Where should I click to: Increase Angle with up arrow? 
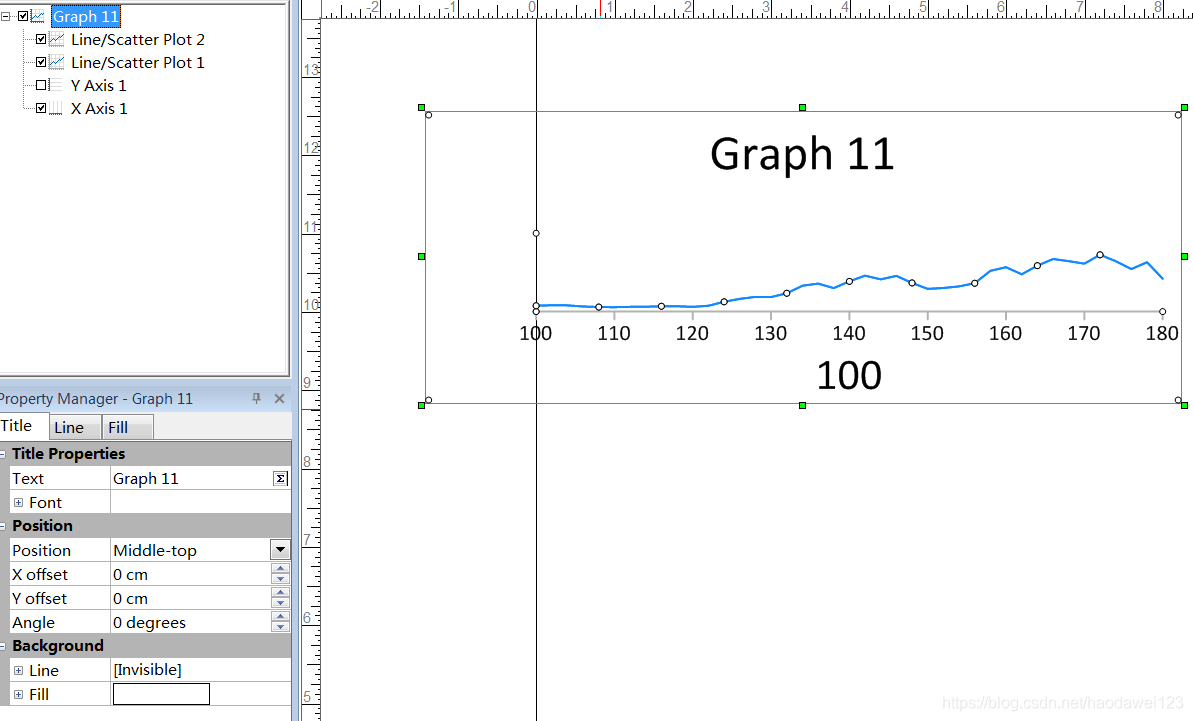coord(281,617)
